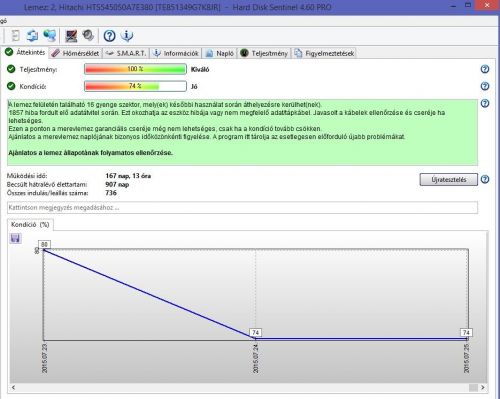Click the Ezen a ponton a merevlemez line
500x399 pixels.
pyautogui.click(x=165, y=129)
